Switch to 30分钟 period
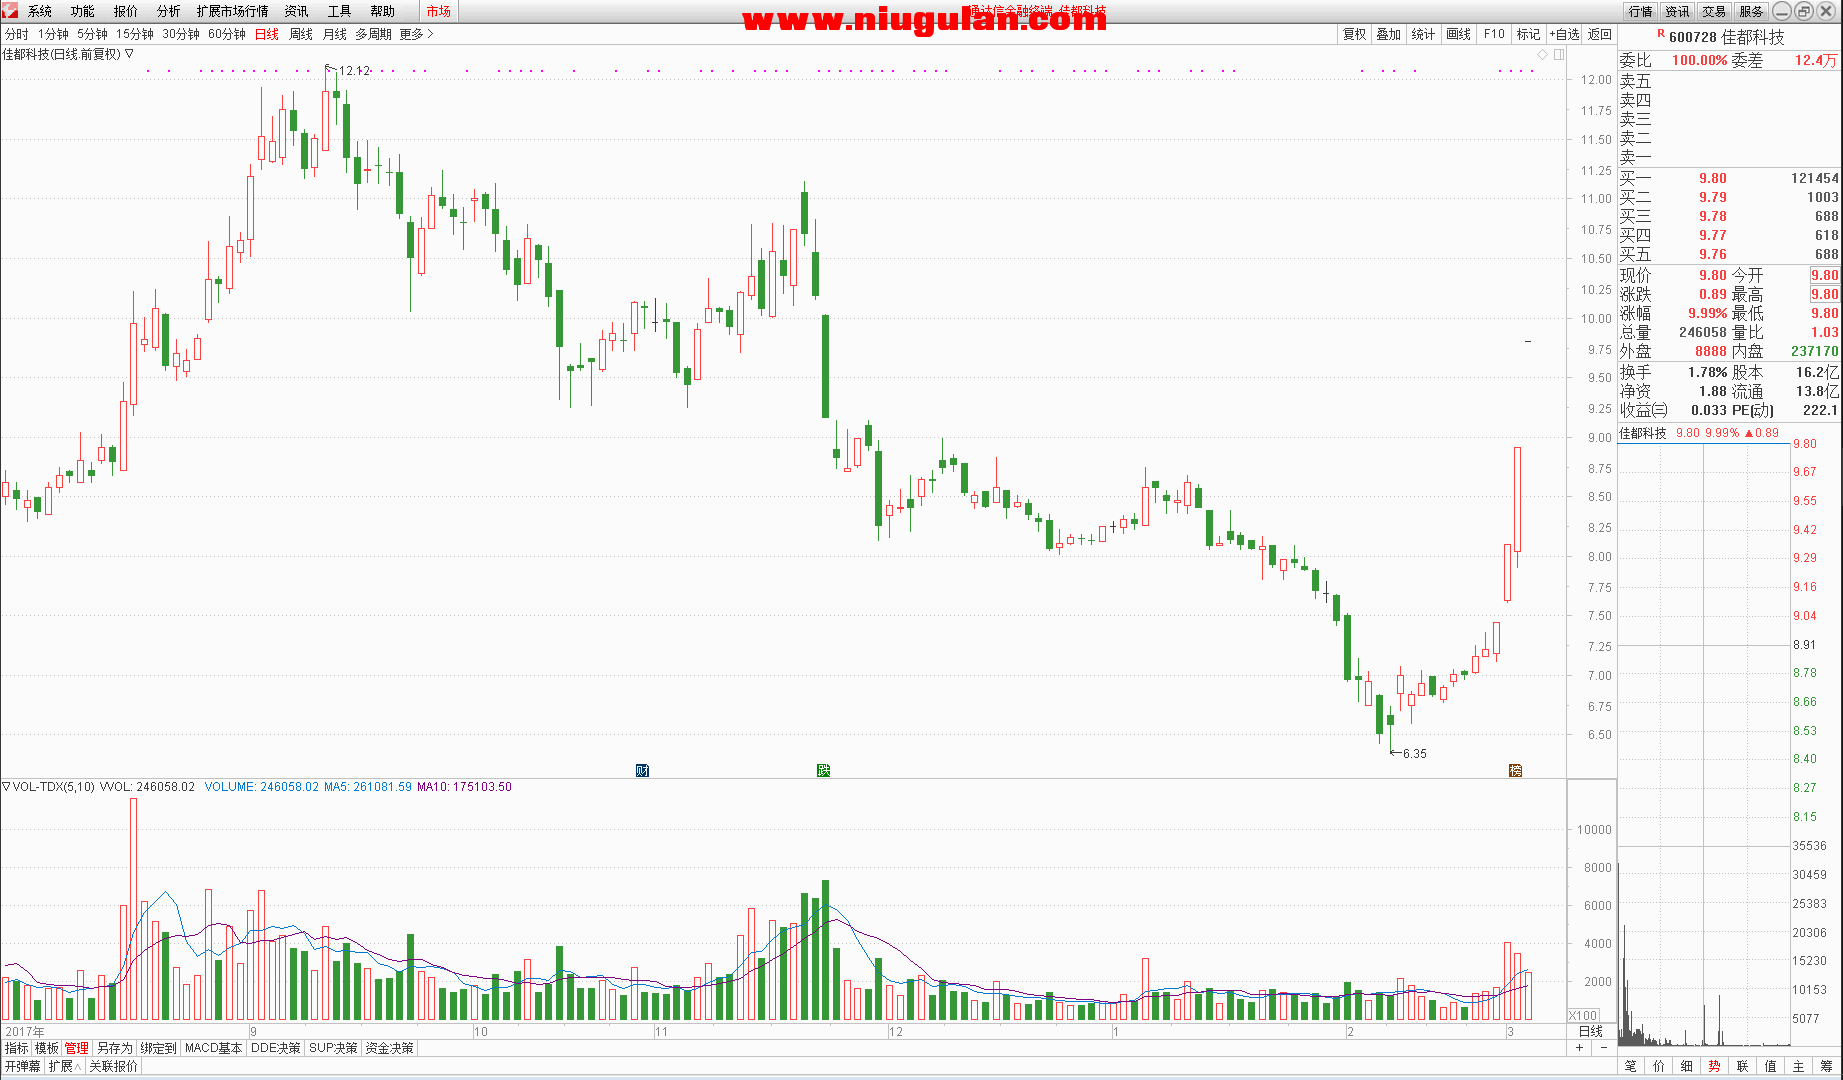1843x1080 pixels. (x=181, y=34)
